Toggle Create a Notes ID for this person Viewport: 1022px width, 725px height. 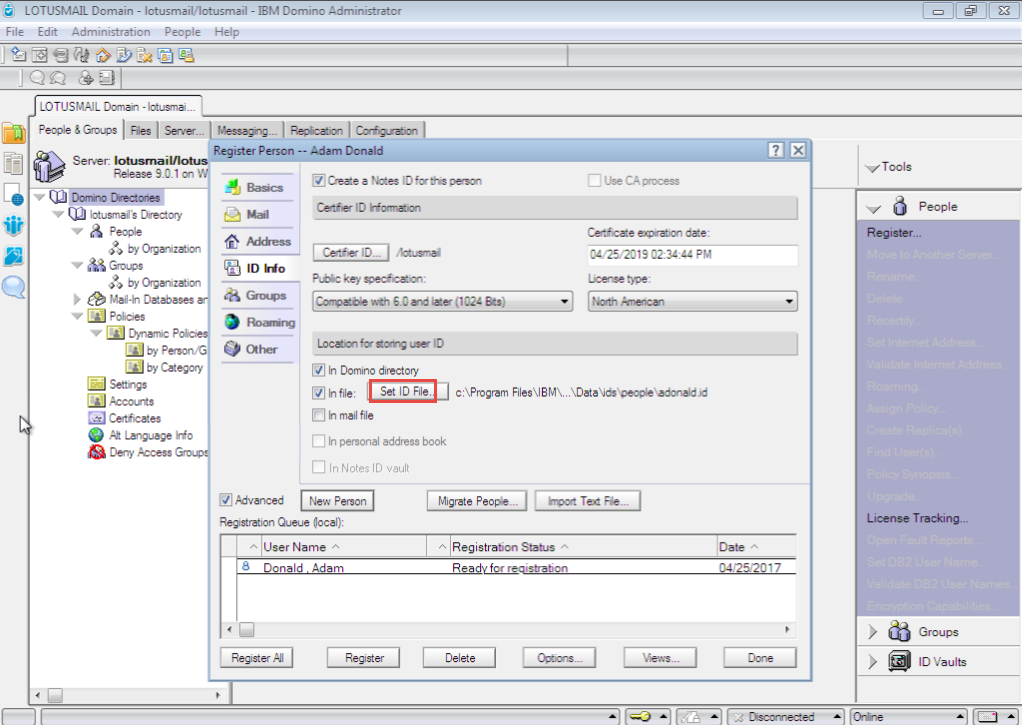click(319, 181)
